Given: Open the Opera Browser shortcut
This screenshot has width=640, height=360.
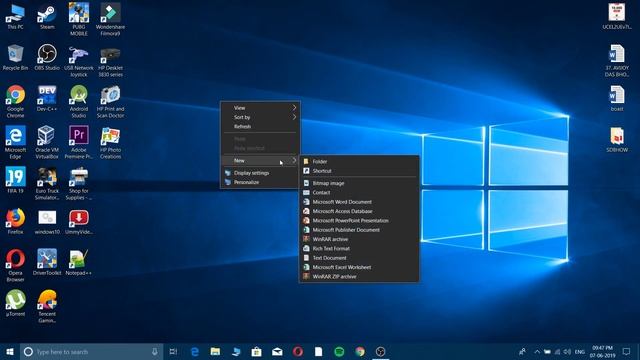Looking at the screenshot, I should tap(15, 265).
